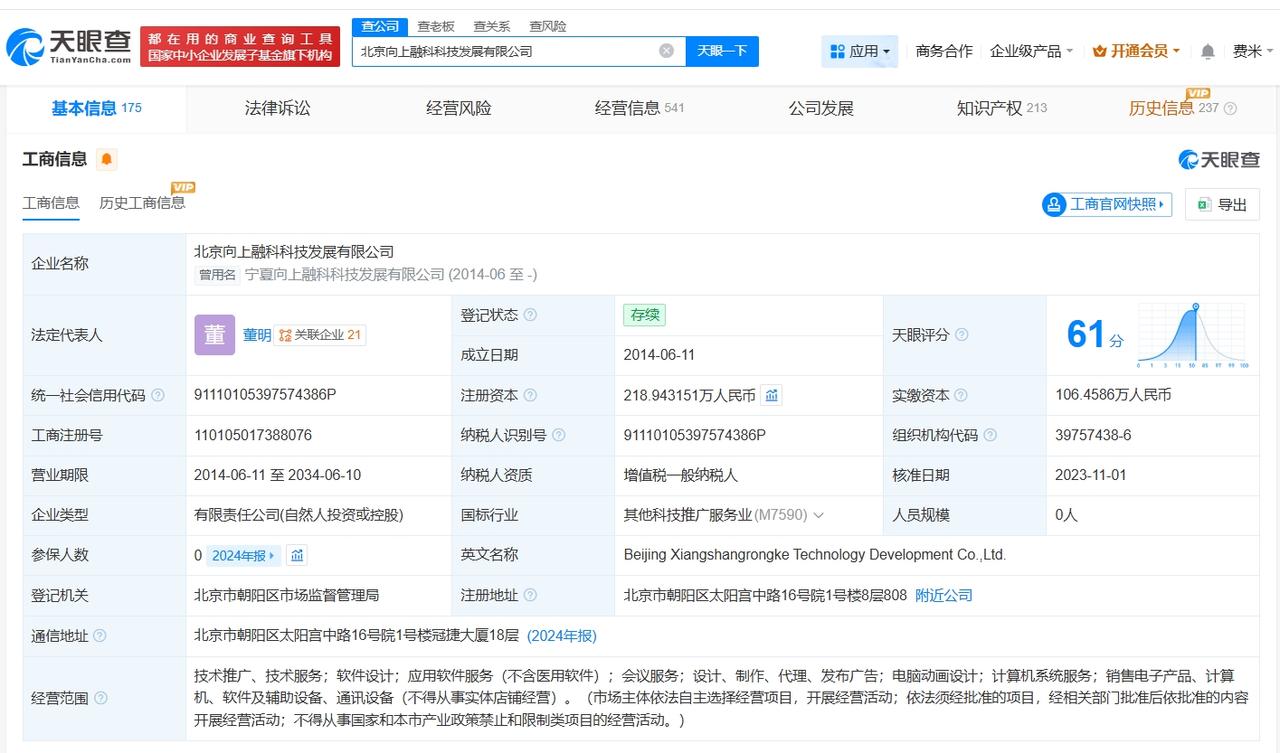Viewport: 1280px width, 753px height.
Task: Open the chart icon next to 参保人数 2024年报
Action: (x=297, y=555)
